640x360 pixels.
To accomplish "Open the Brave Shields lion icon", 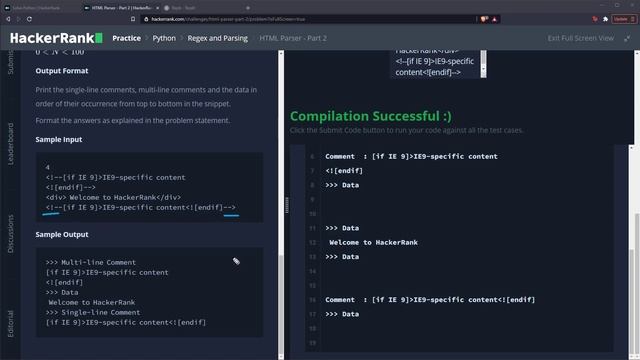I will tap(484, 19).
